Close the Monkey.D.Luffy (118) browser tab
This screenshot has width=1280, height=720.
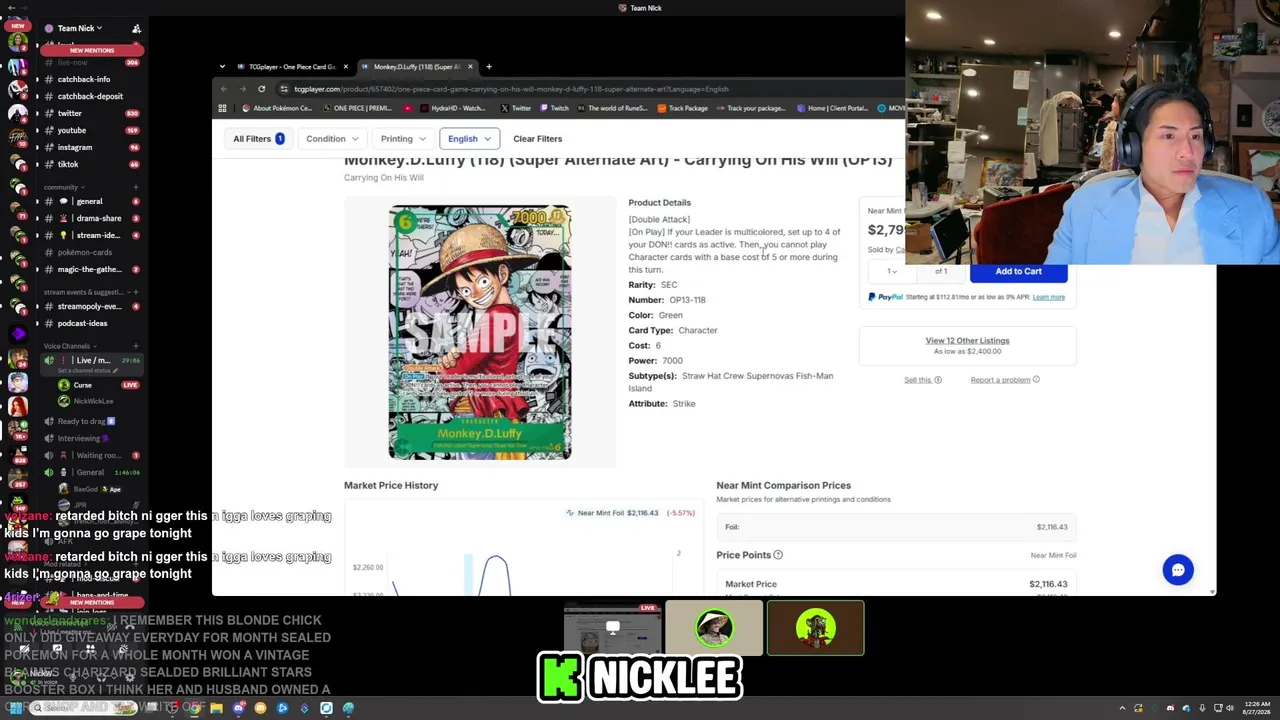point(470,67)
